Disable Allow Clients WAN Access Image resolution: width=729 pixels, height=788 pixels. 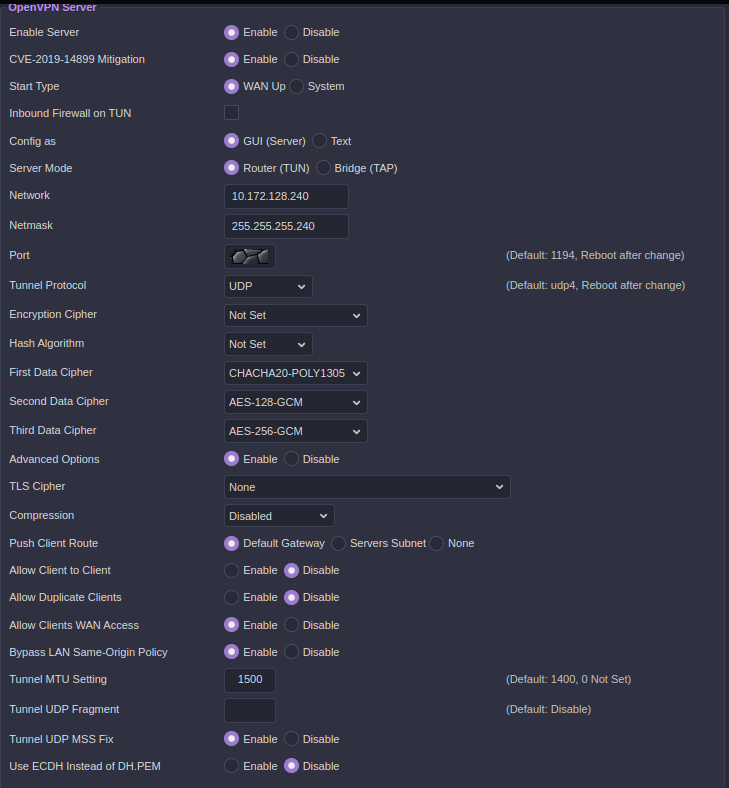pos(292,625)
